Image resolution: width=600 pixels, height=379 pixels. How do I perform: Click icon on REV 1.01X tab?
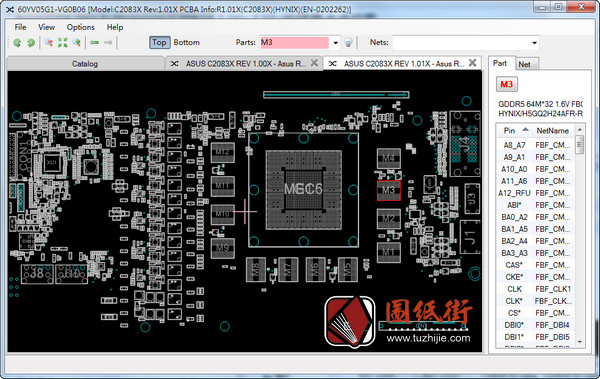point(333,64)
